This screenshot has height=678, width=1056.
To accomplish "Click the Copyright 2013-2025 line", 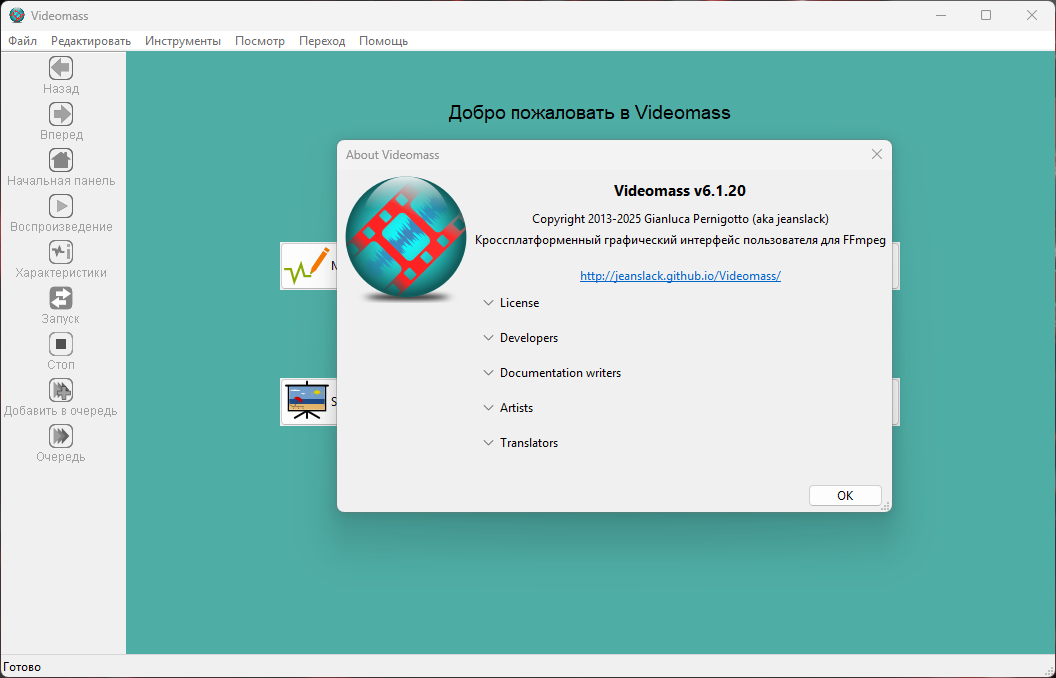I will pos(680,219).
